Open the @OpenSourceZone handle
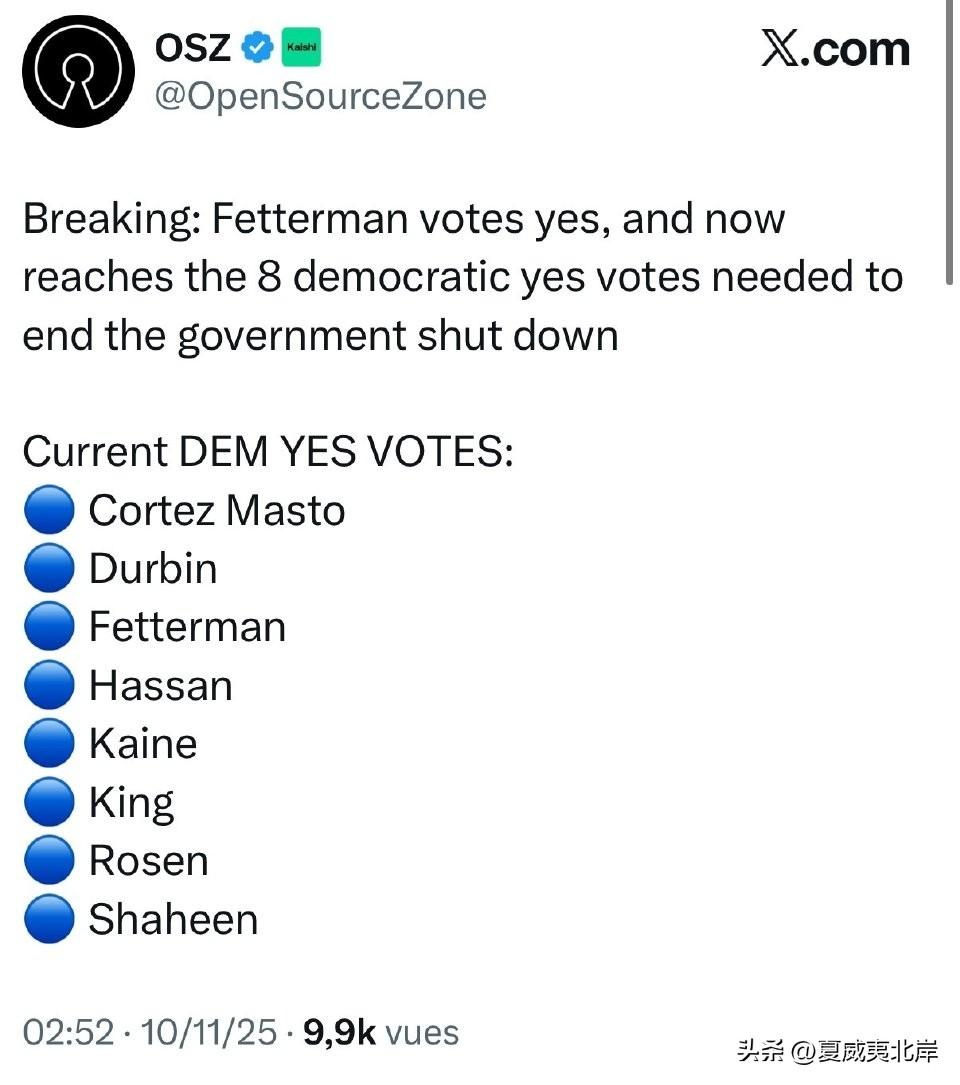 pyautogui.click(x=319, y=96)
